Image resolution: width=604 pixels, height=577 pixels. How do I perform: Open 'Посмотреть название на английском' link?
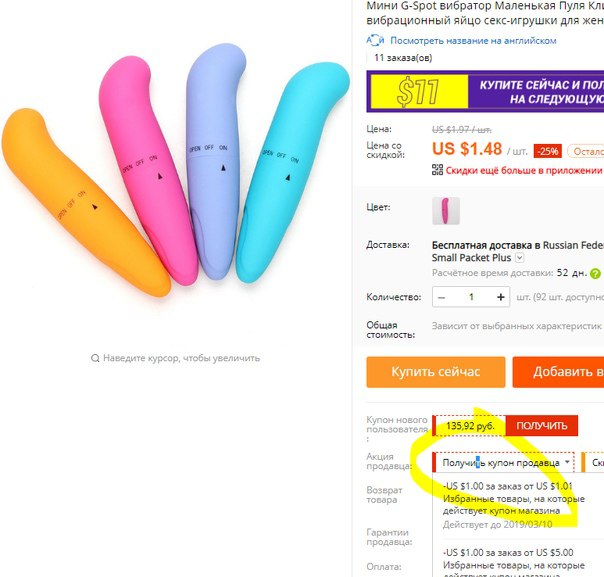(473, 40)
